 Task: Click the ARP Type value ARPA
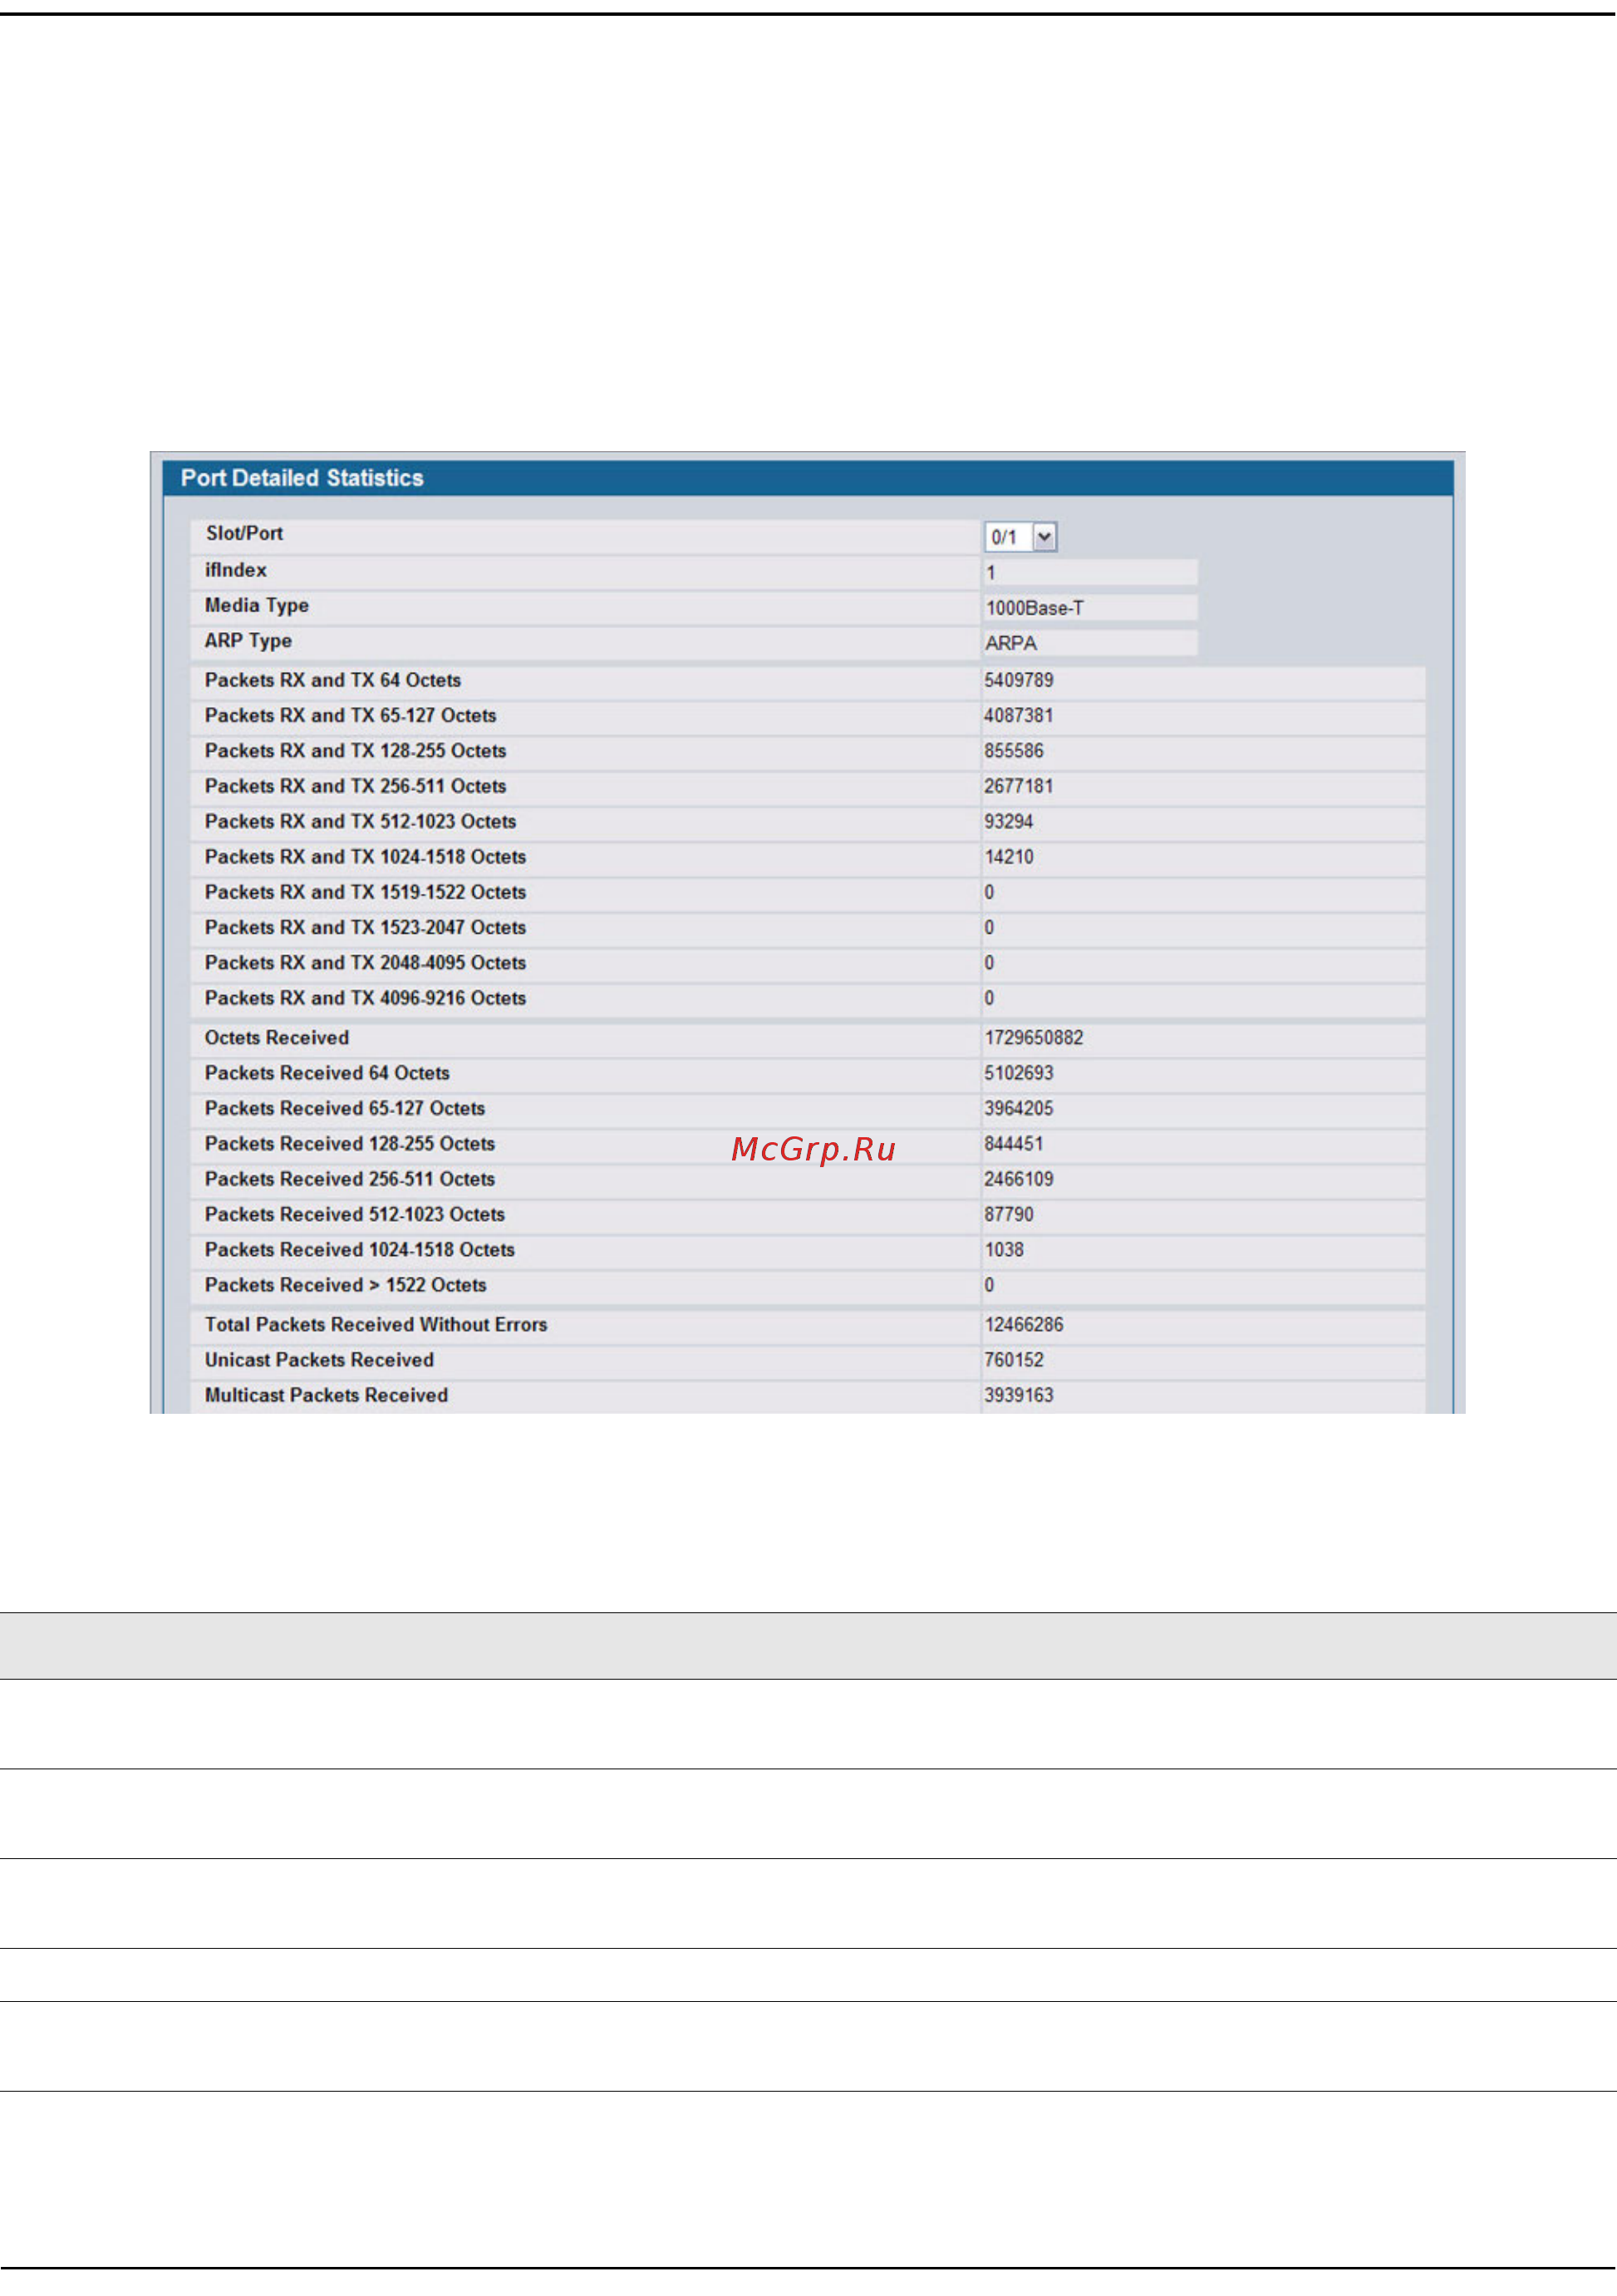point(1090,643)
